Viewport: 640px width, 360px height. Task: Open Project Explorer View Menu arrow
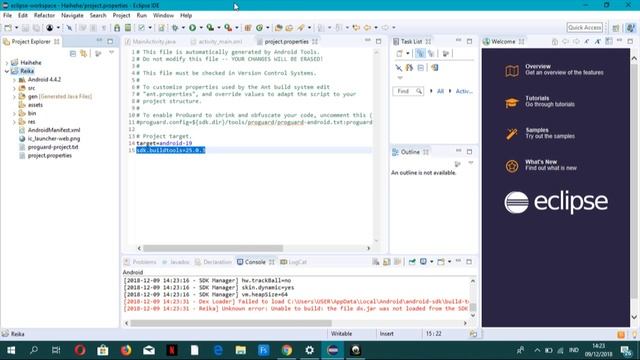(111, 53)
